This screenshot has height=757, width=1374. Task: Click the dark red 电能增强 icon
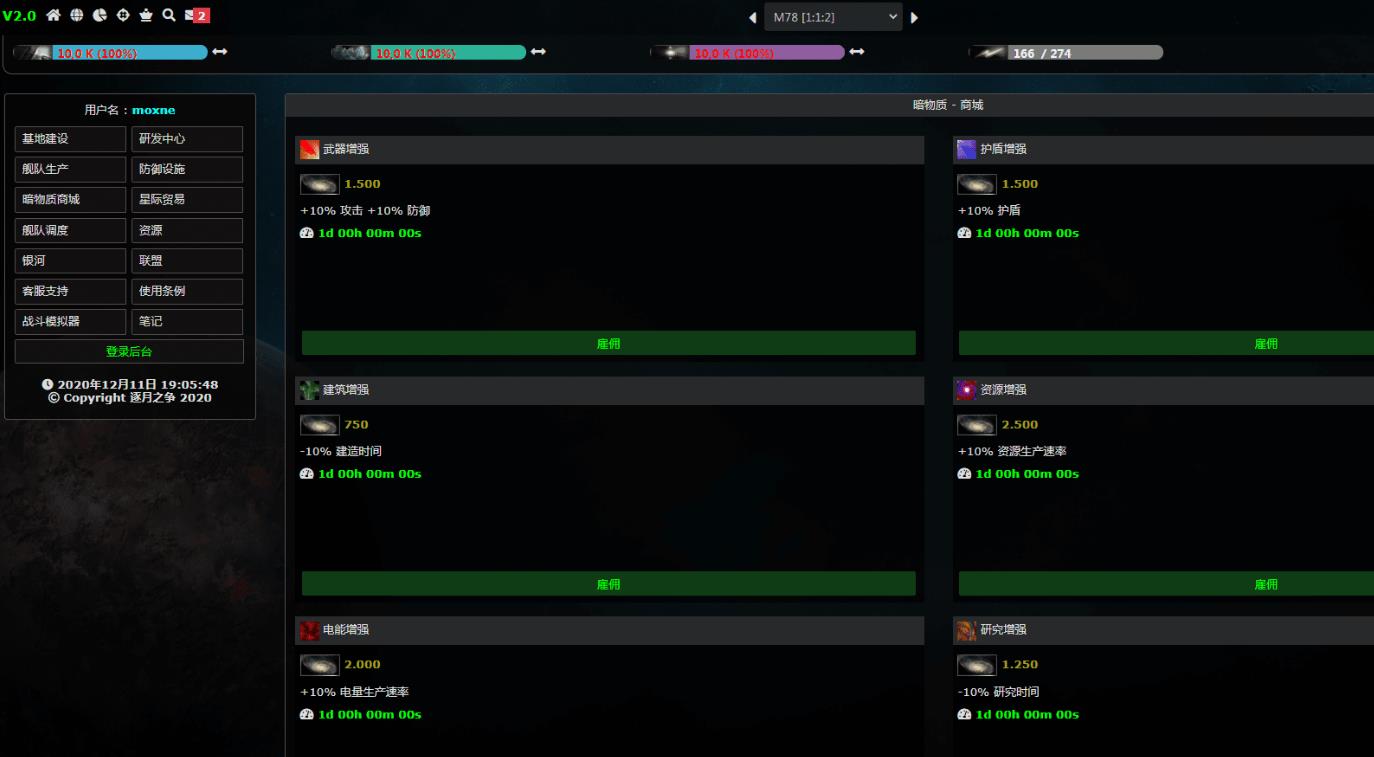[309, 630]
